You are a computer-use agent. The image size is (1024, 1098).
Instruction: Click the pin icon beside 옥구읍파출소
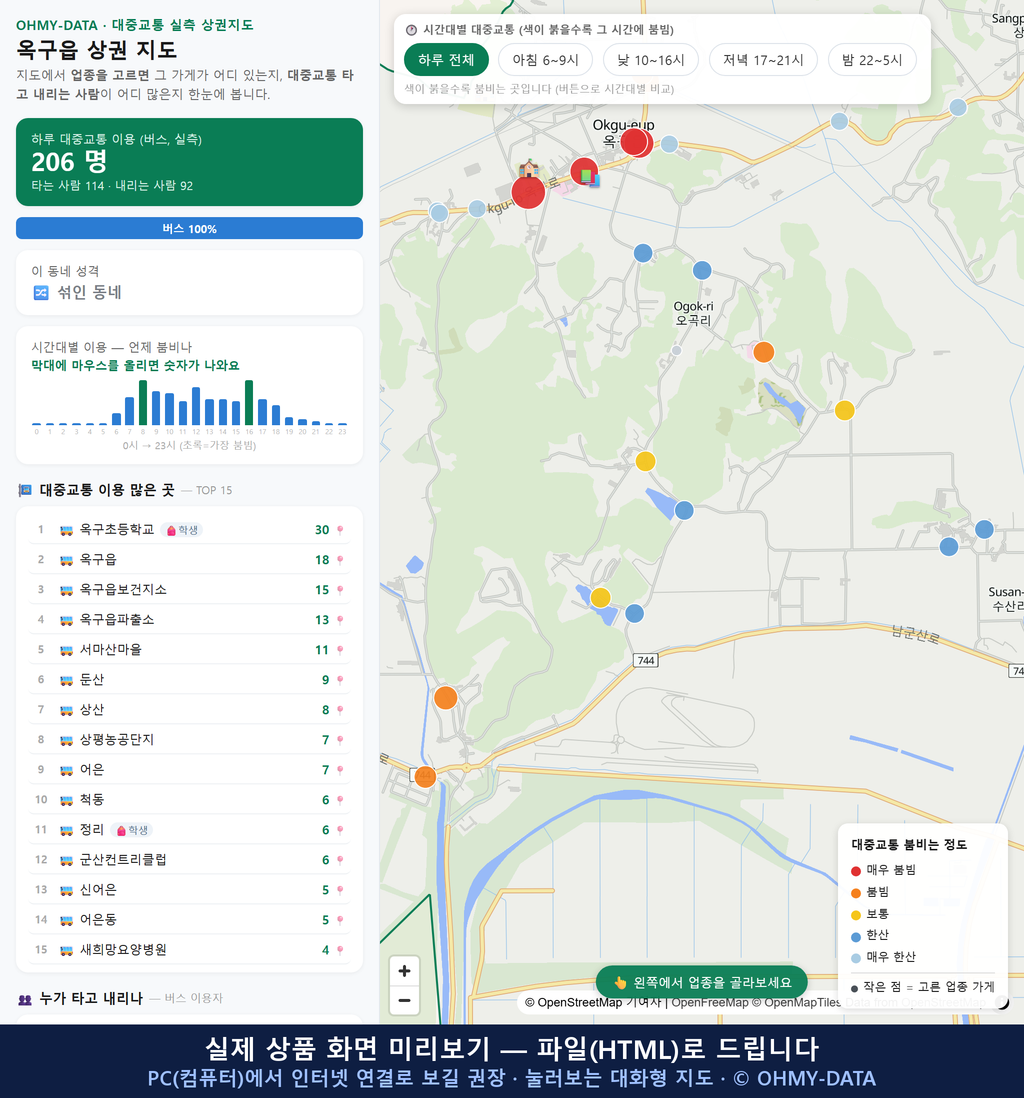[340, 620]
